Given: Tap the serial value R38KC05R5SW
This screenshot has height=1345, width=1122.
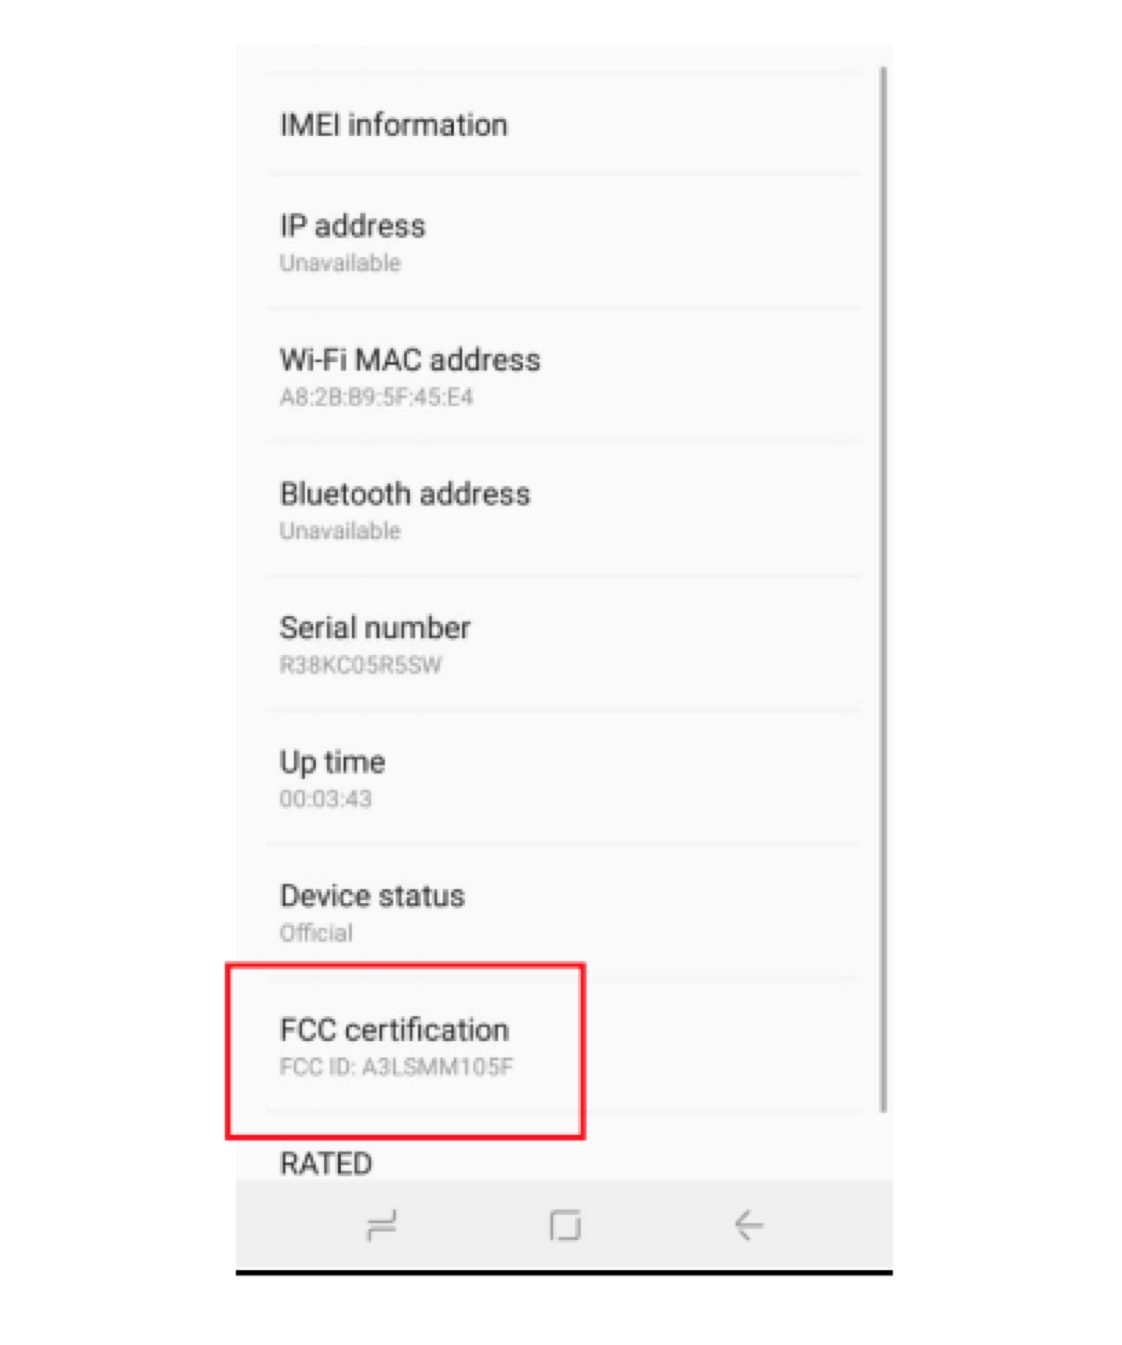Looking at the screenshot, I should 360,665.
